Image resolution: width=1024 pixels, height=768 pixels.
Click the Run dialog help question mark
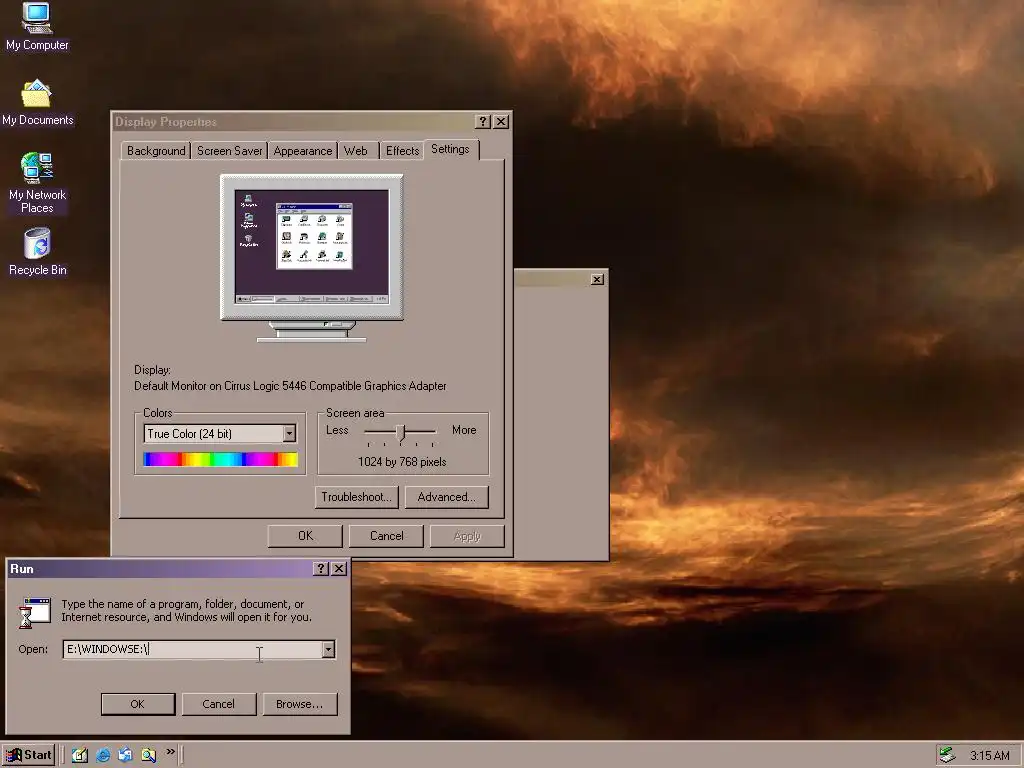pos(320,569)
